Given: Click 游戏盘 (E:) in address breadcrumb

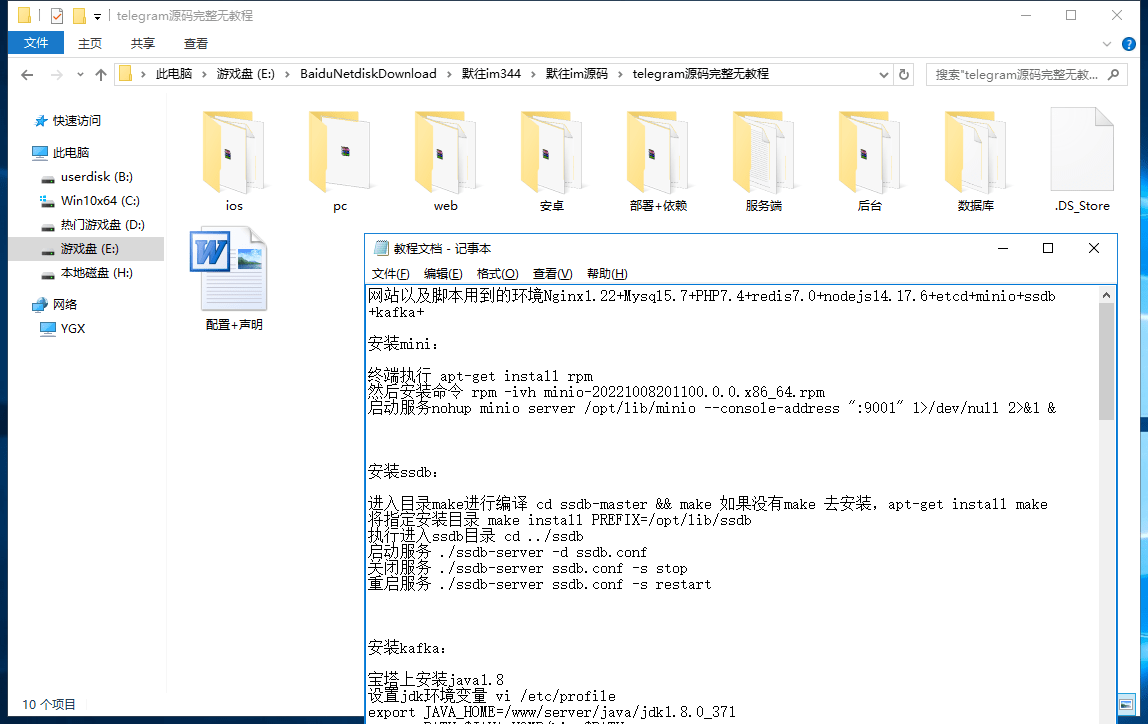Looking at the screenshot, I should pyautogui.click(x=245, y=74).
